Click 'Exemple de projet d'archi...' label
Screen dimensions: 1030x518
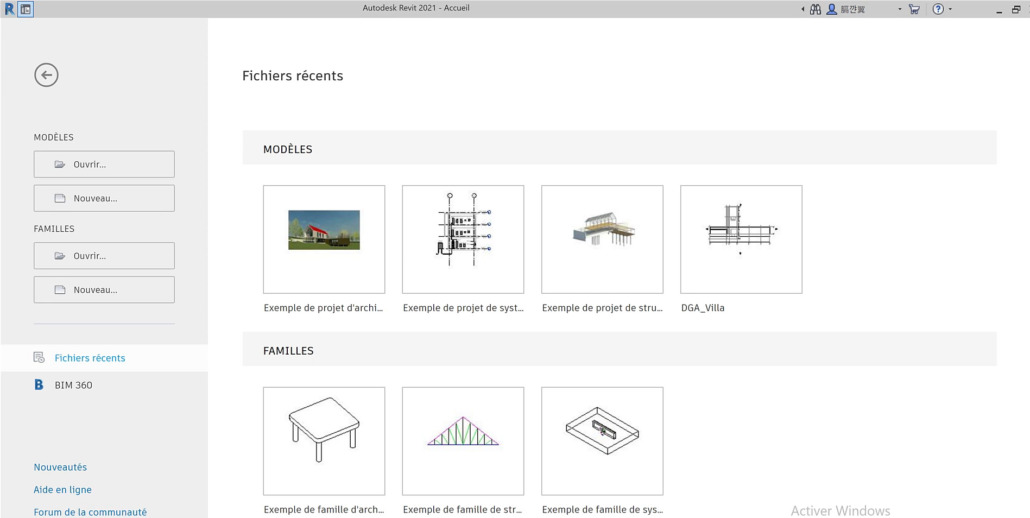pyautogui.click(x=323, y=308)
